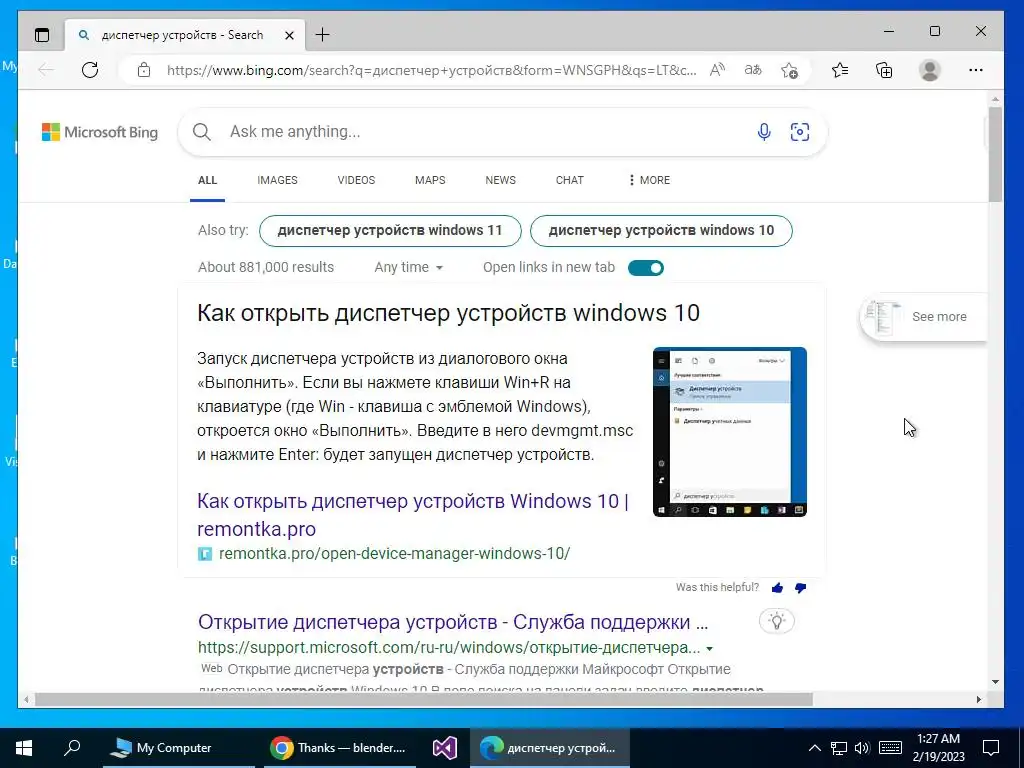Open the notification center icon
This screenshot has width=1024, height=768.
(991, 748)
